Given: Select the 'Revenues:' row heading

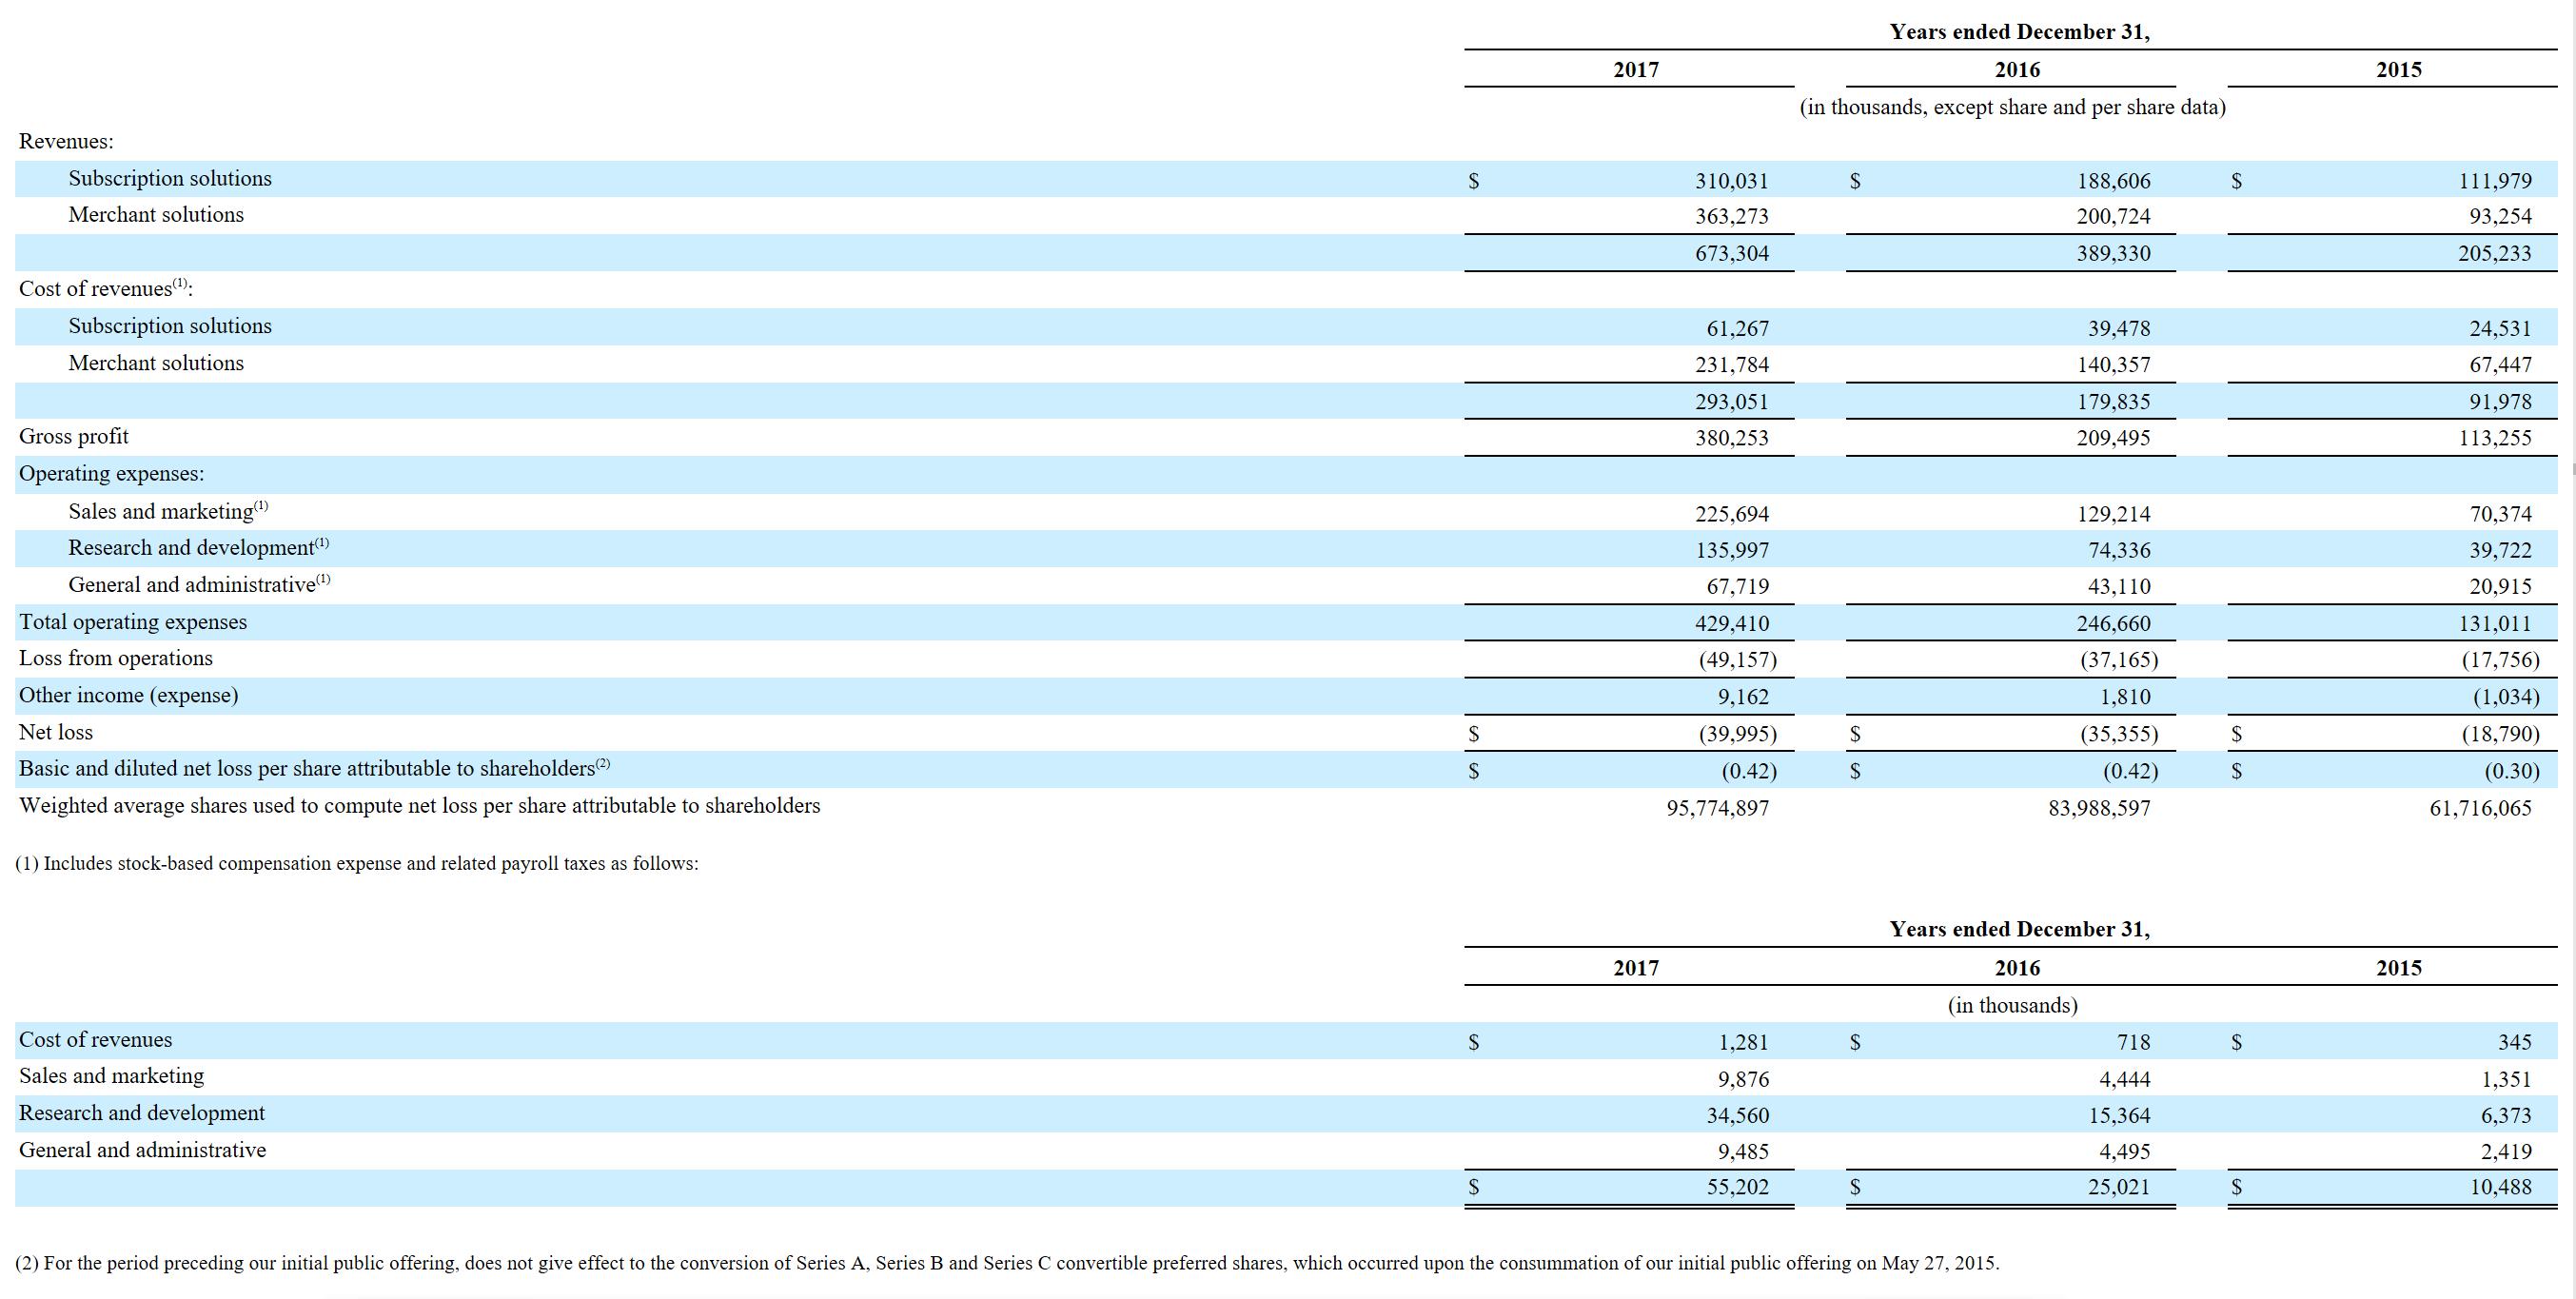Looking at the screenshot, I should pyautogui.click(x=66, y=141).
